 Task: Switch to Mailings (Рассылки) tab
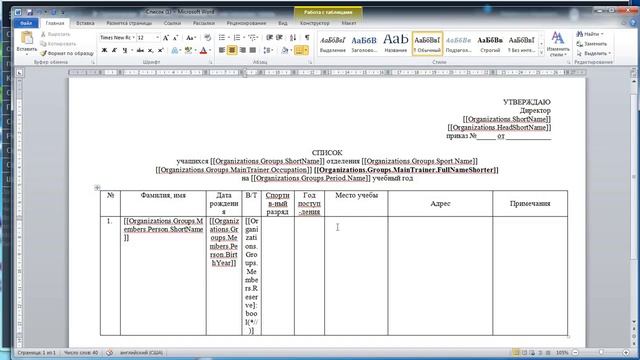pyautogui.click(x=204, y=23)
